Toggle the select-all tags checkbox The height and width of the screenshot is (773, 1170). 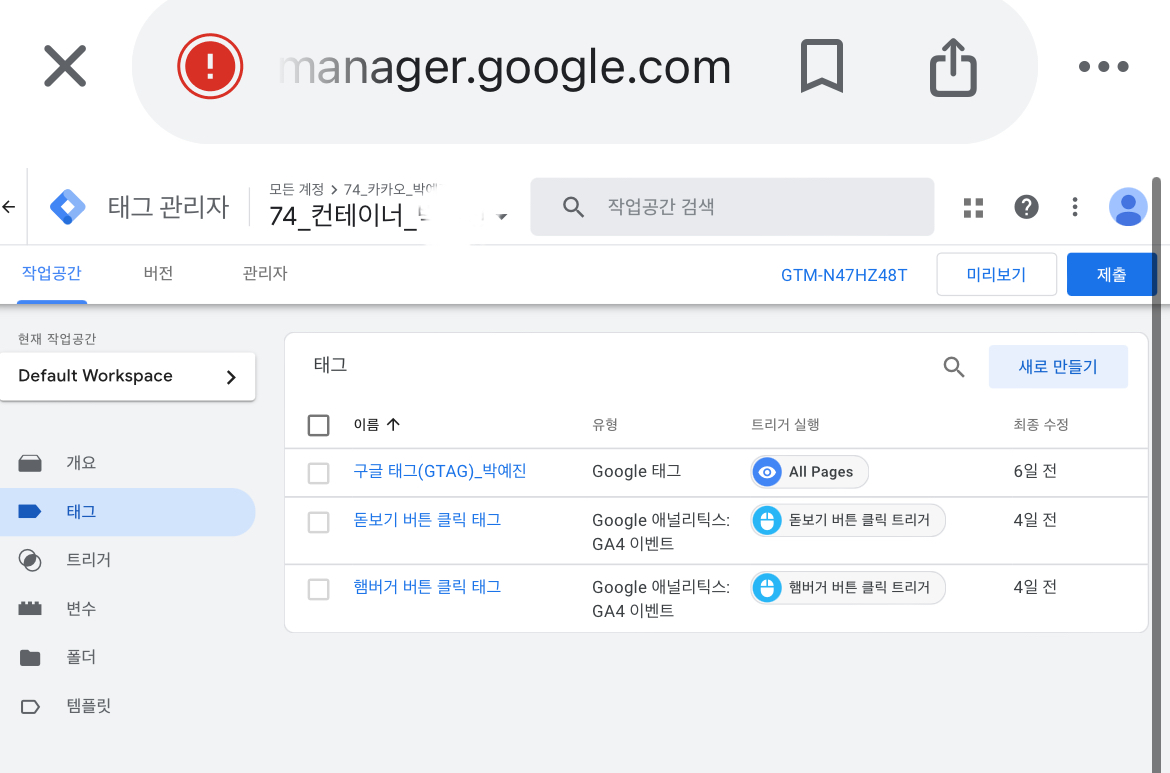click(x=319, y=425)
